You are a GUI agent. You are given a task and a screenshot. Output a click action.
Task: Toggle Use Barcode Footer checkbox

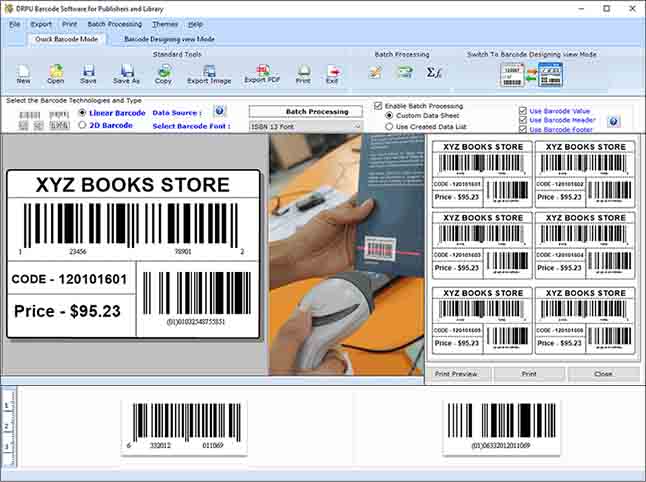point(523,129)
